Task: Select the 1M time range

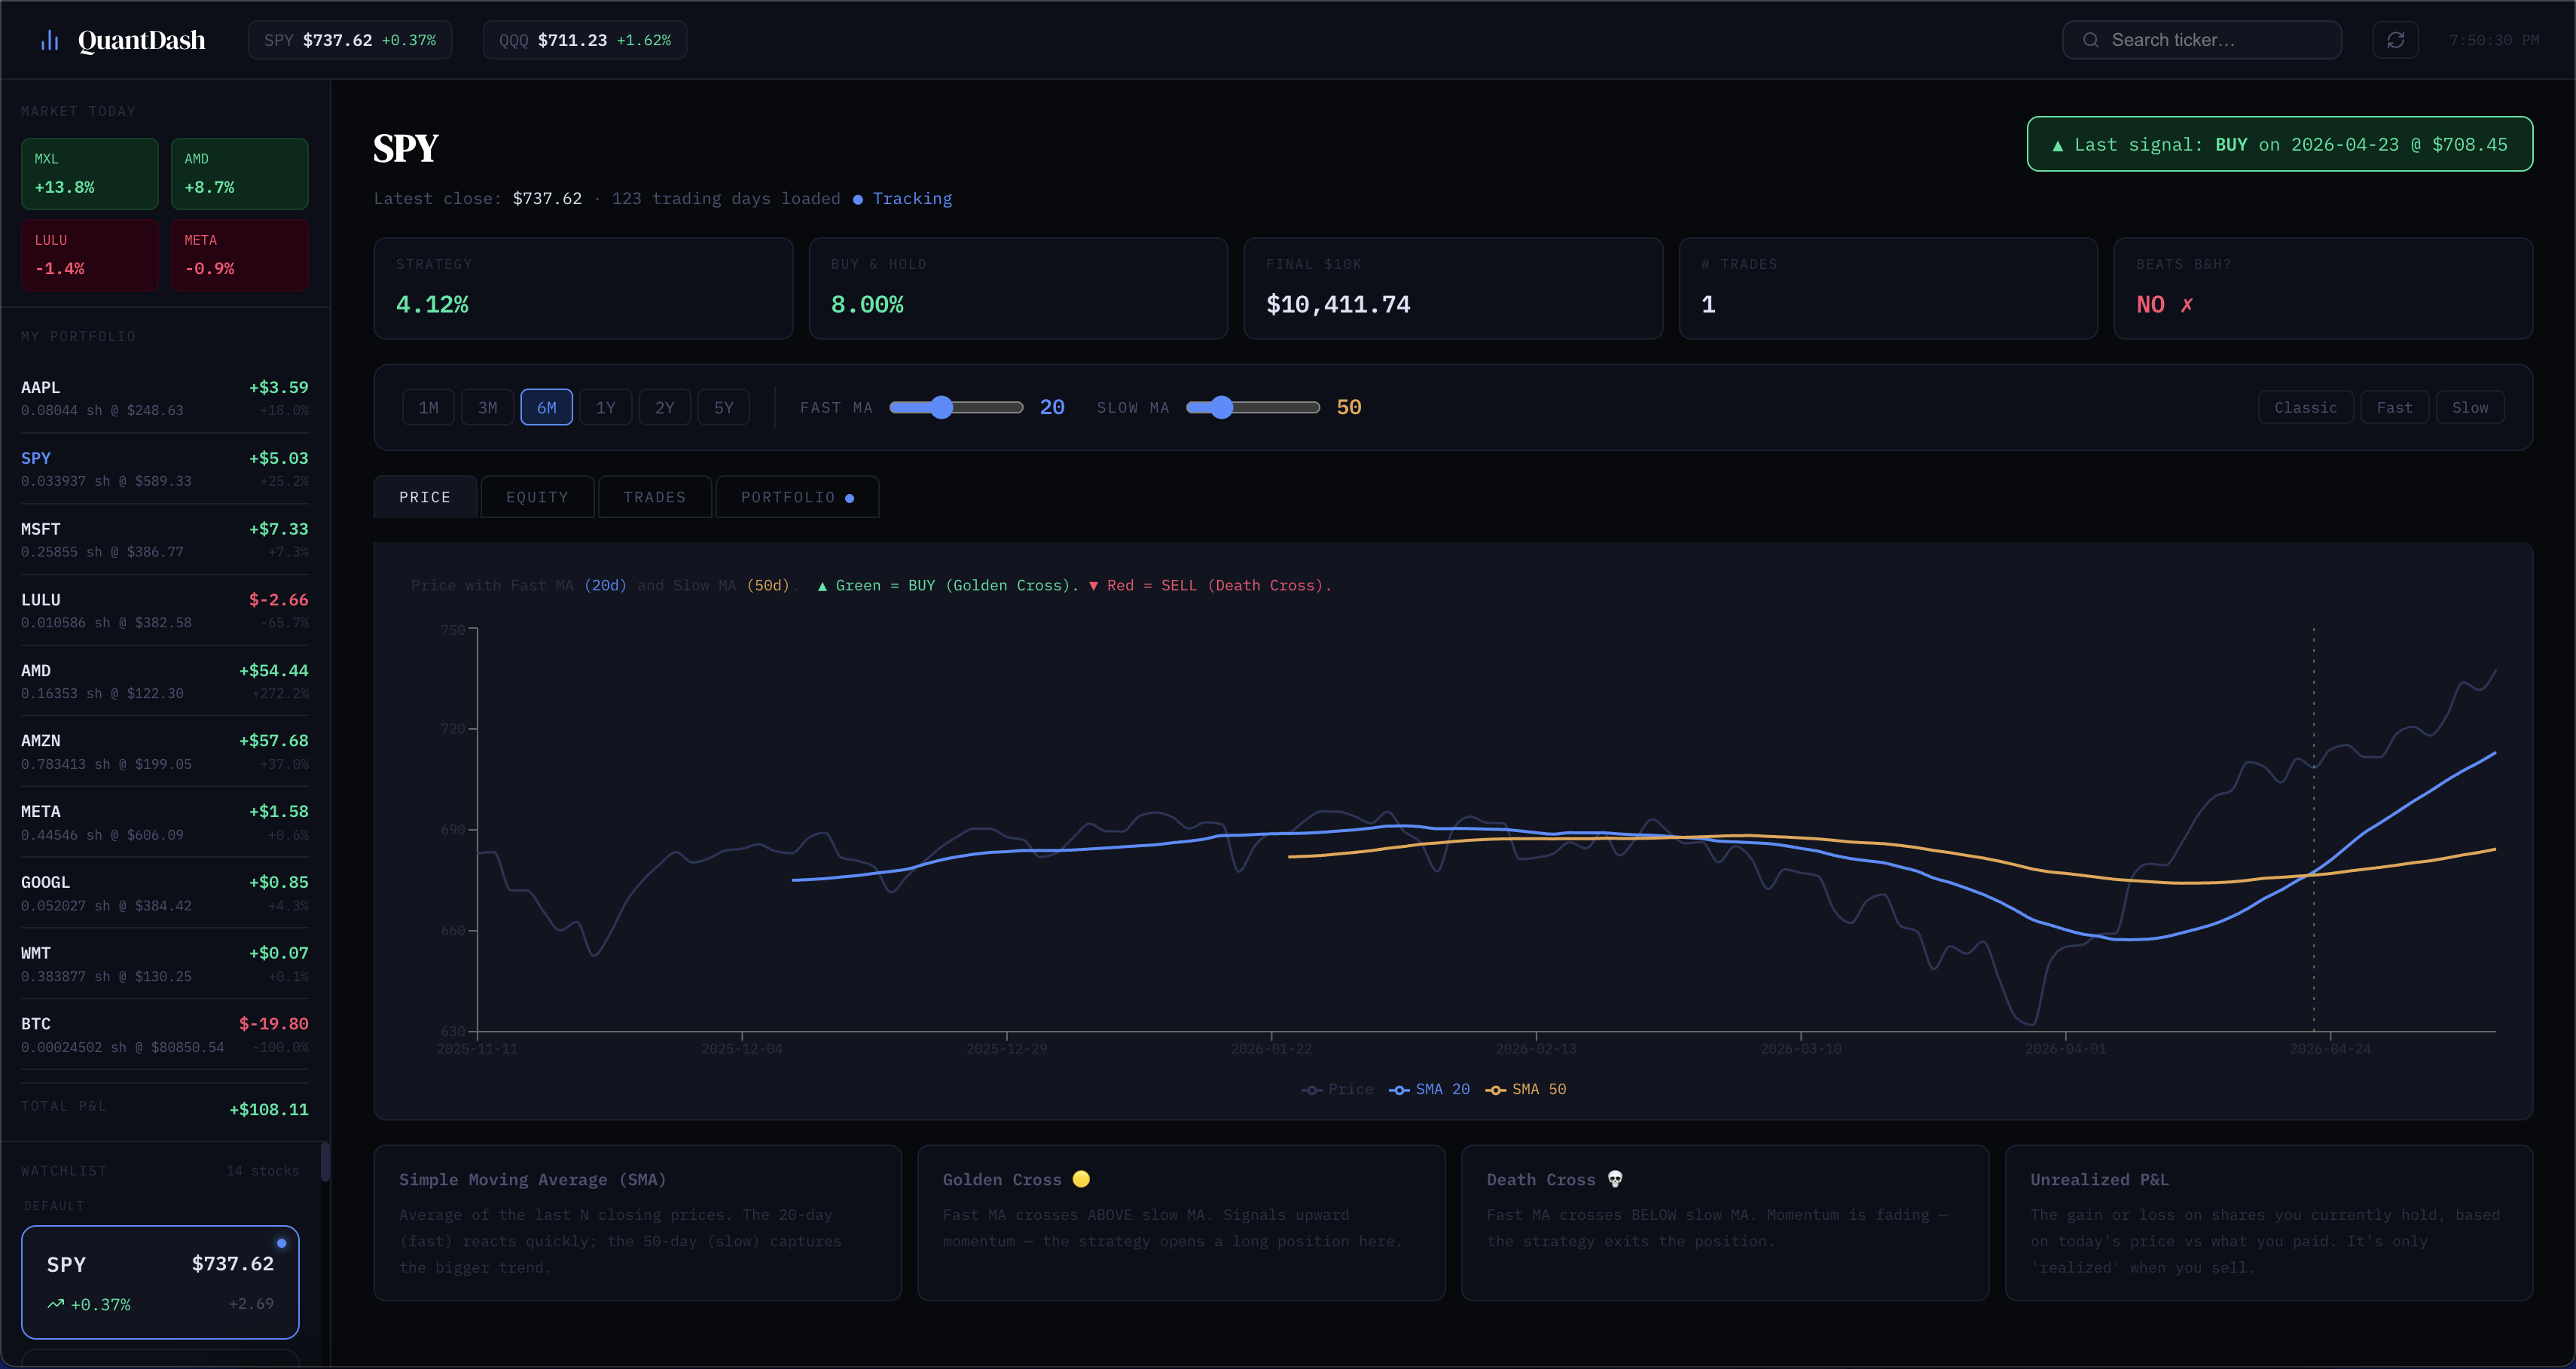Action: coord(428,407)
